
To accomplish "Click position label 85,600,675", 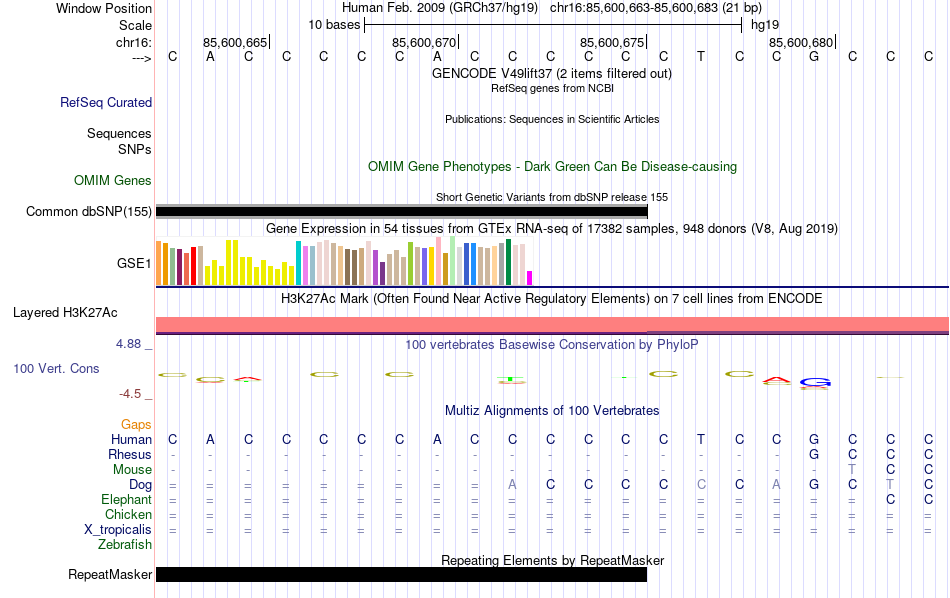I will pyautogui.click(x=612, y=42).
